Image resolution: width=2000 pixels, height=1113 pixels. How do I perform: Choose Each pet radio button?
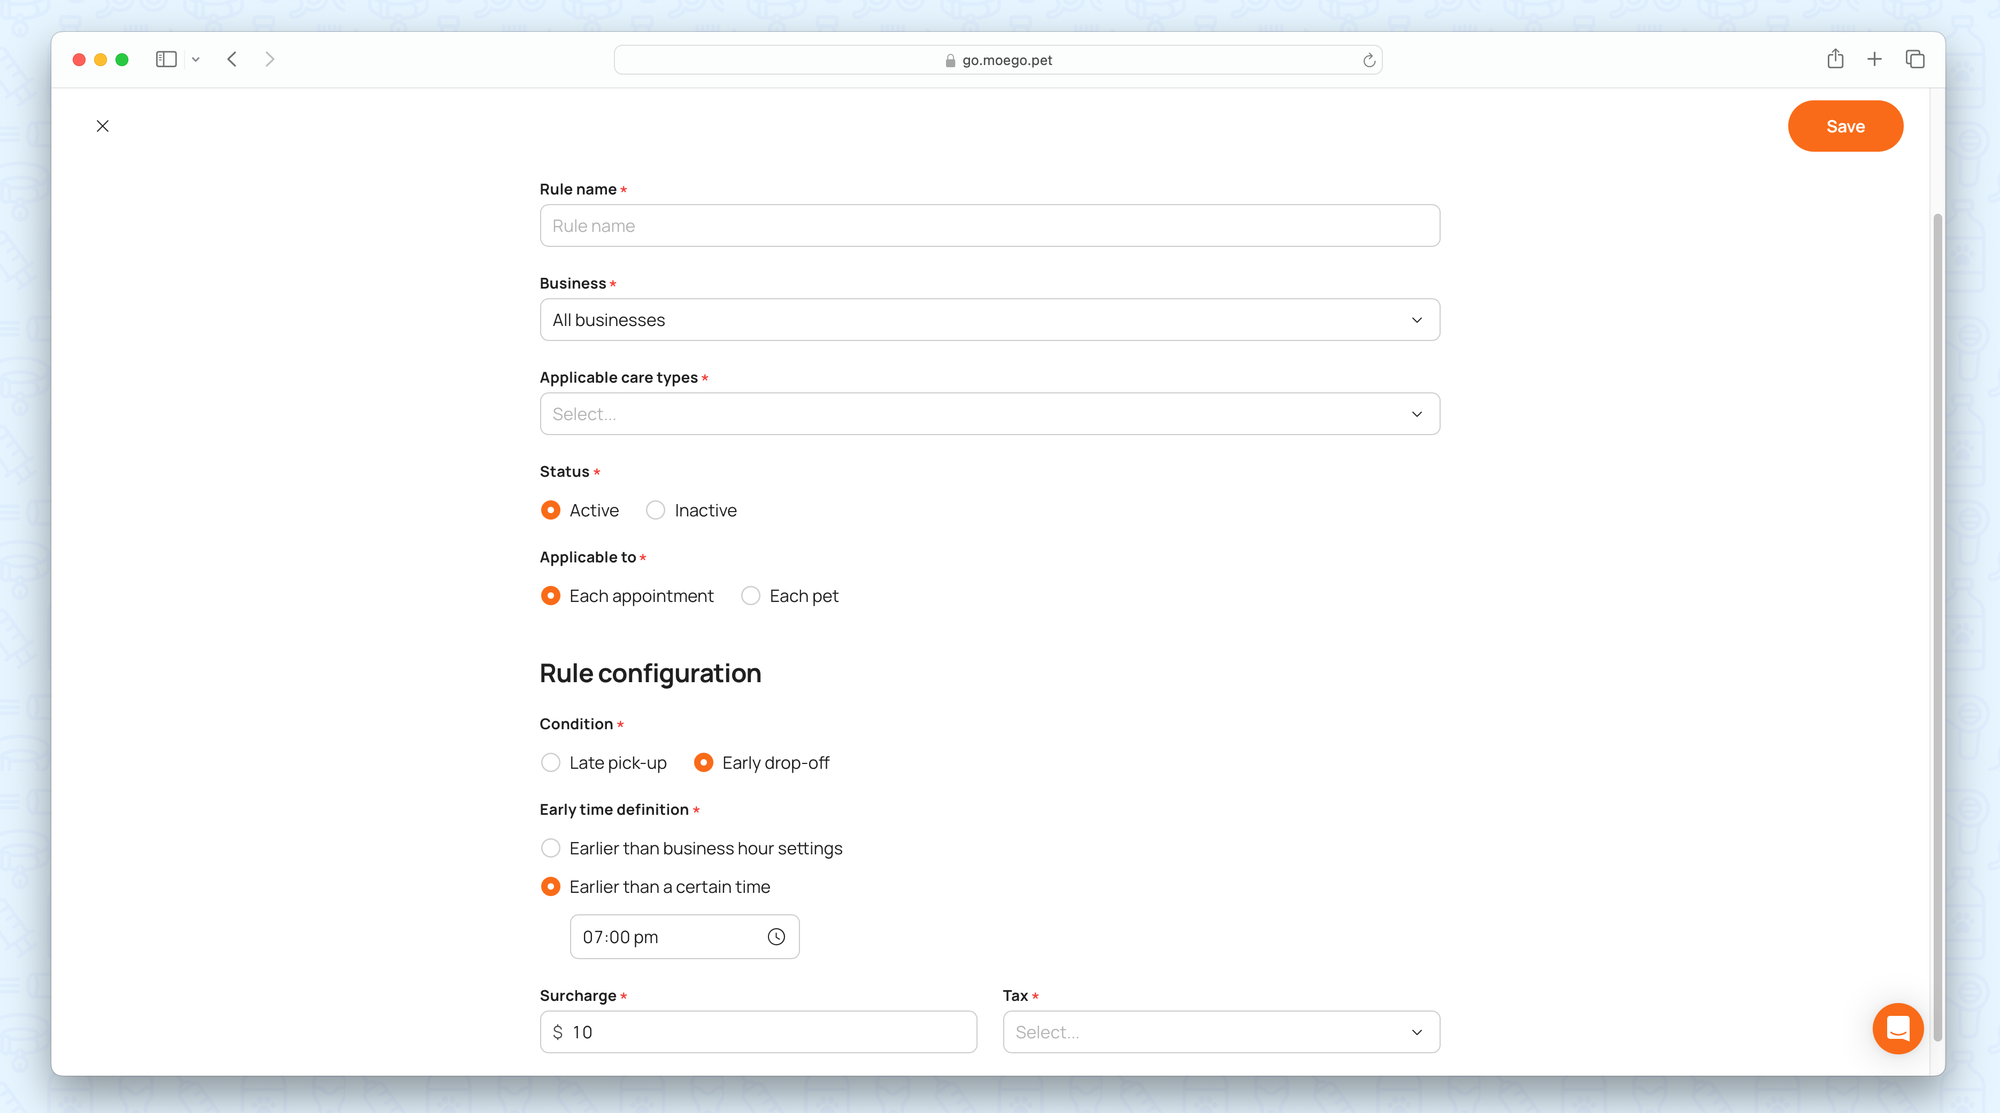[x=750, y=596]
